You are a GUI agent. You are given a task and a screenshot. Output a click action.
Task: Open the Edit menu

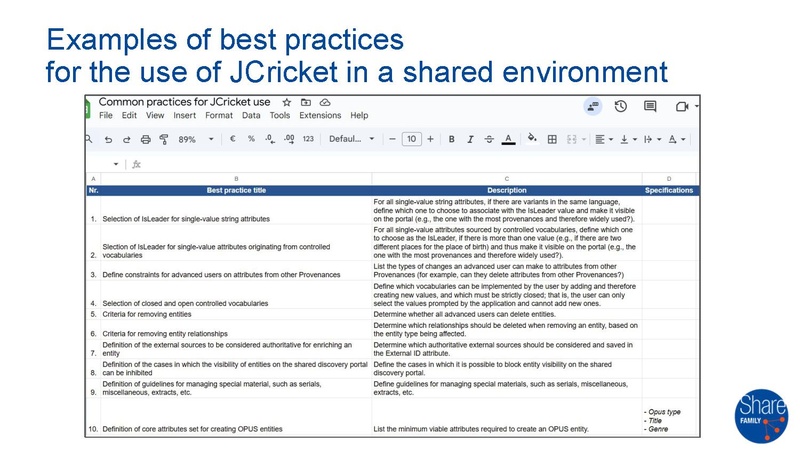coord(129,115)
